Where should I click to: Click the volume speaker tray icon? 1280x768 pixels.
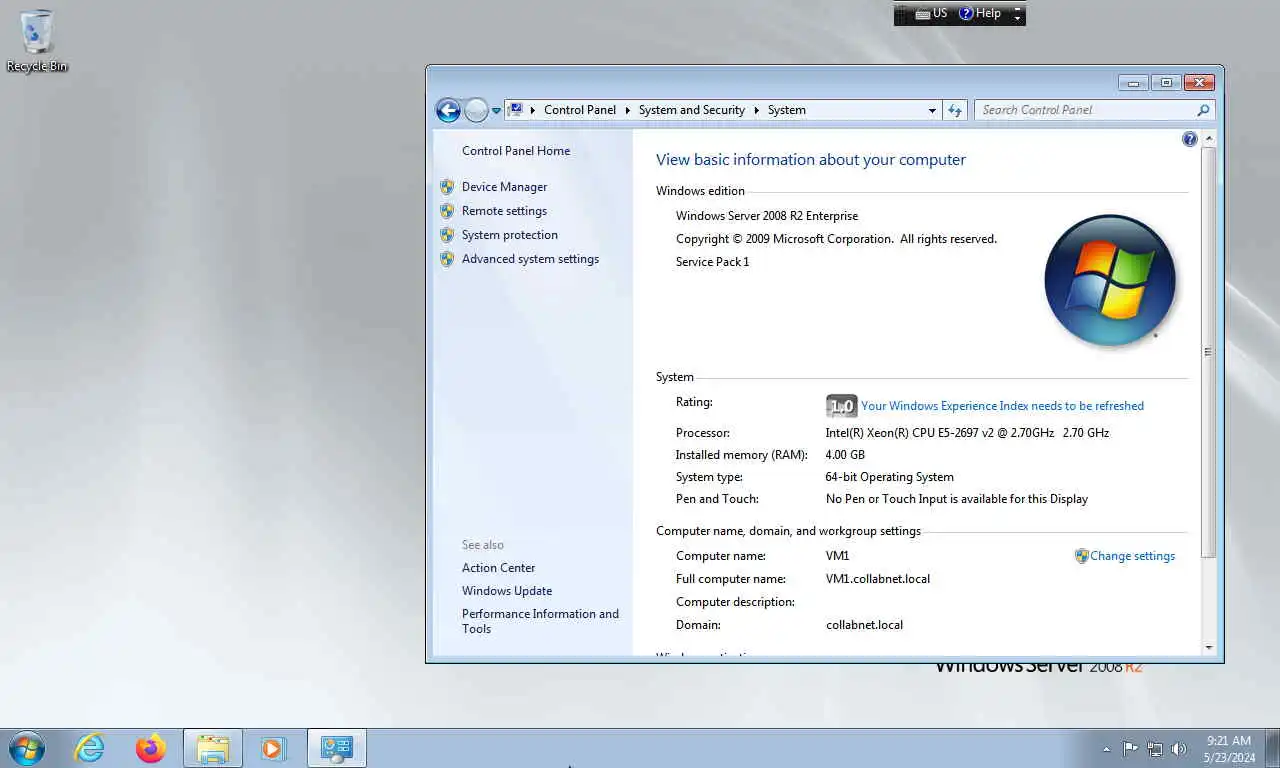(x=1179, y=749)
